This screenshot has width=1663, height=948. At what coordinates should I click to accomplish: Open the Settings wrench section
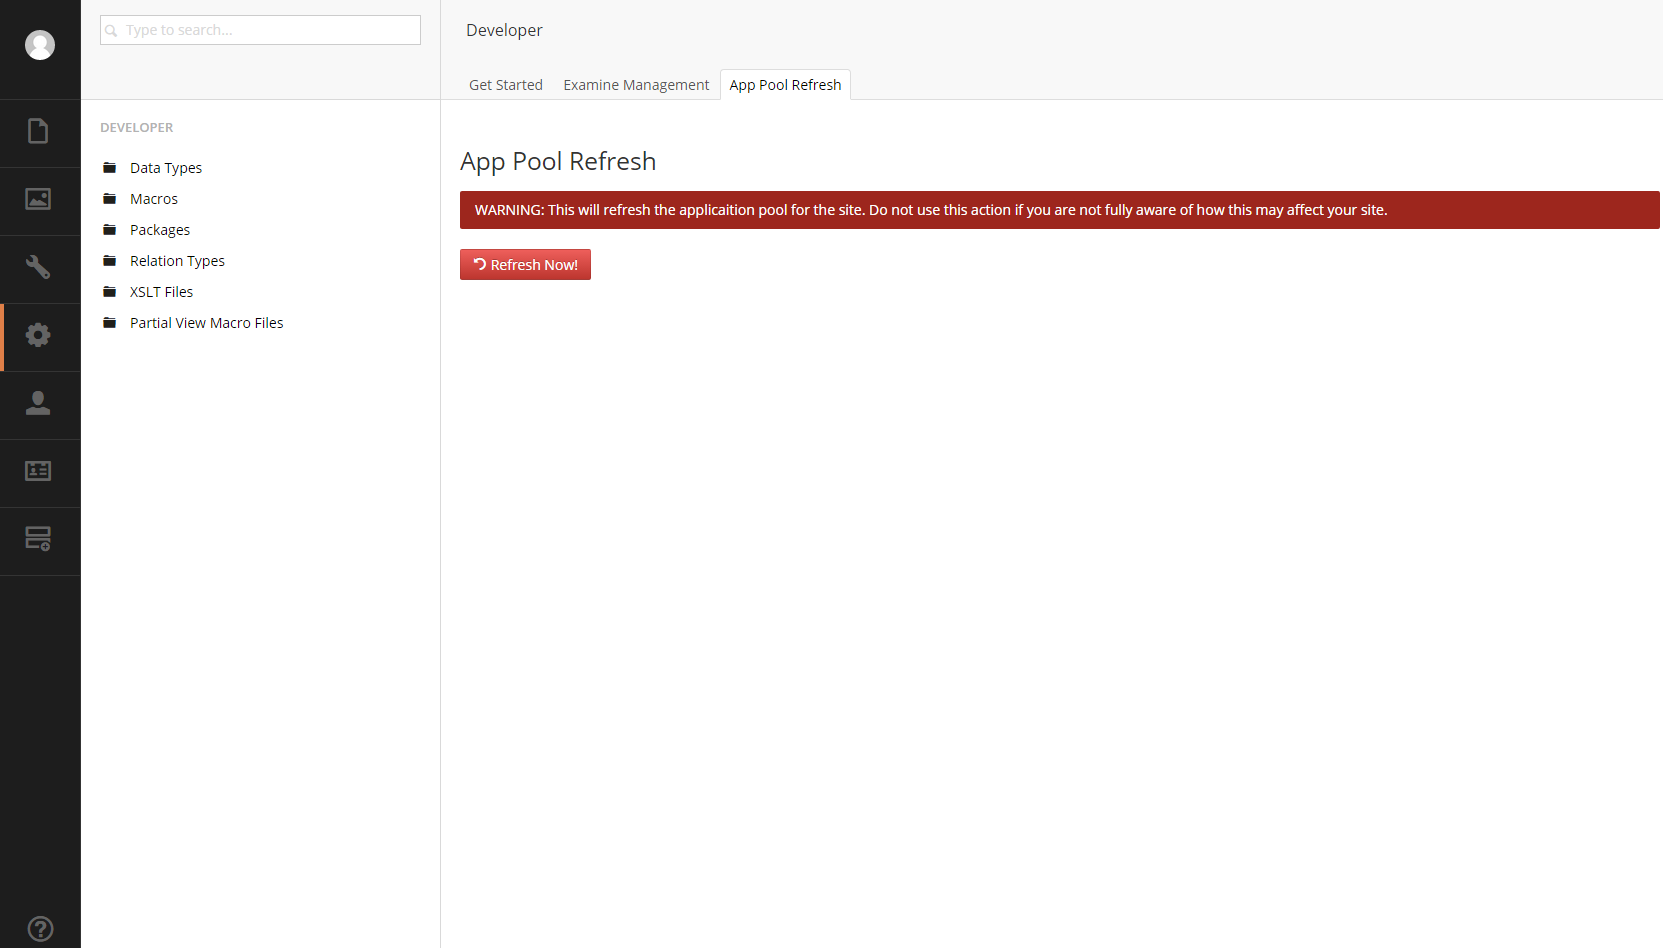[x=38, y=267]
